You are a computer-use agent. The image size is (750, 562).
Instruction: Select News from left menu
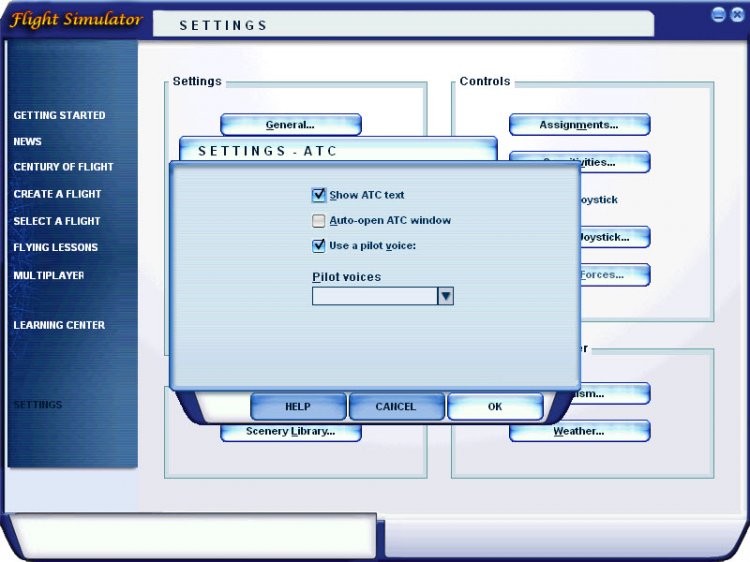tap(28, 142)
